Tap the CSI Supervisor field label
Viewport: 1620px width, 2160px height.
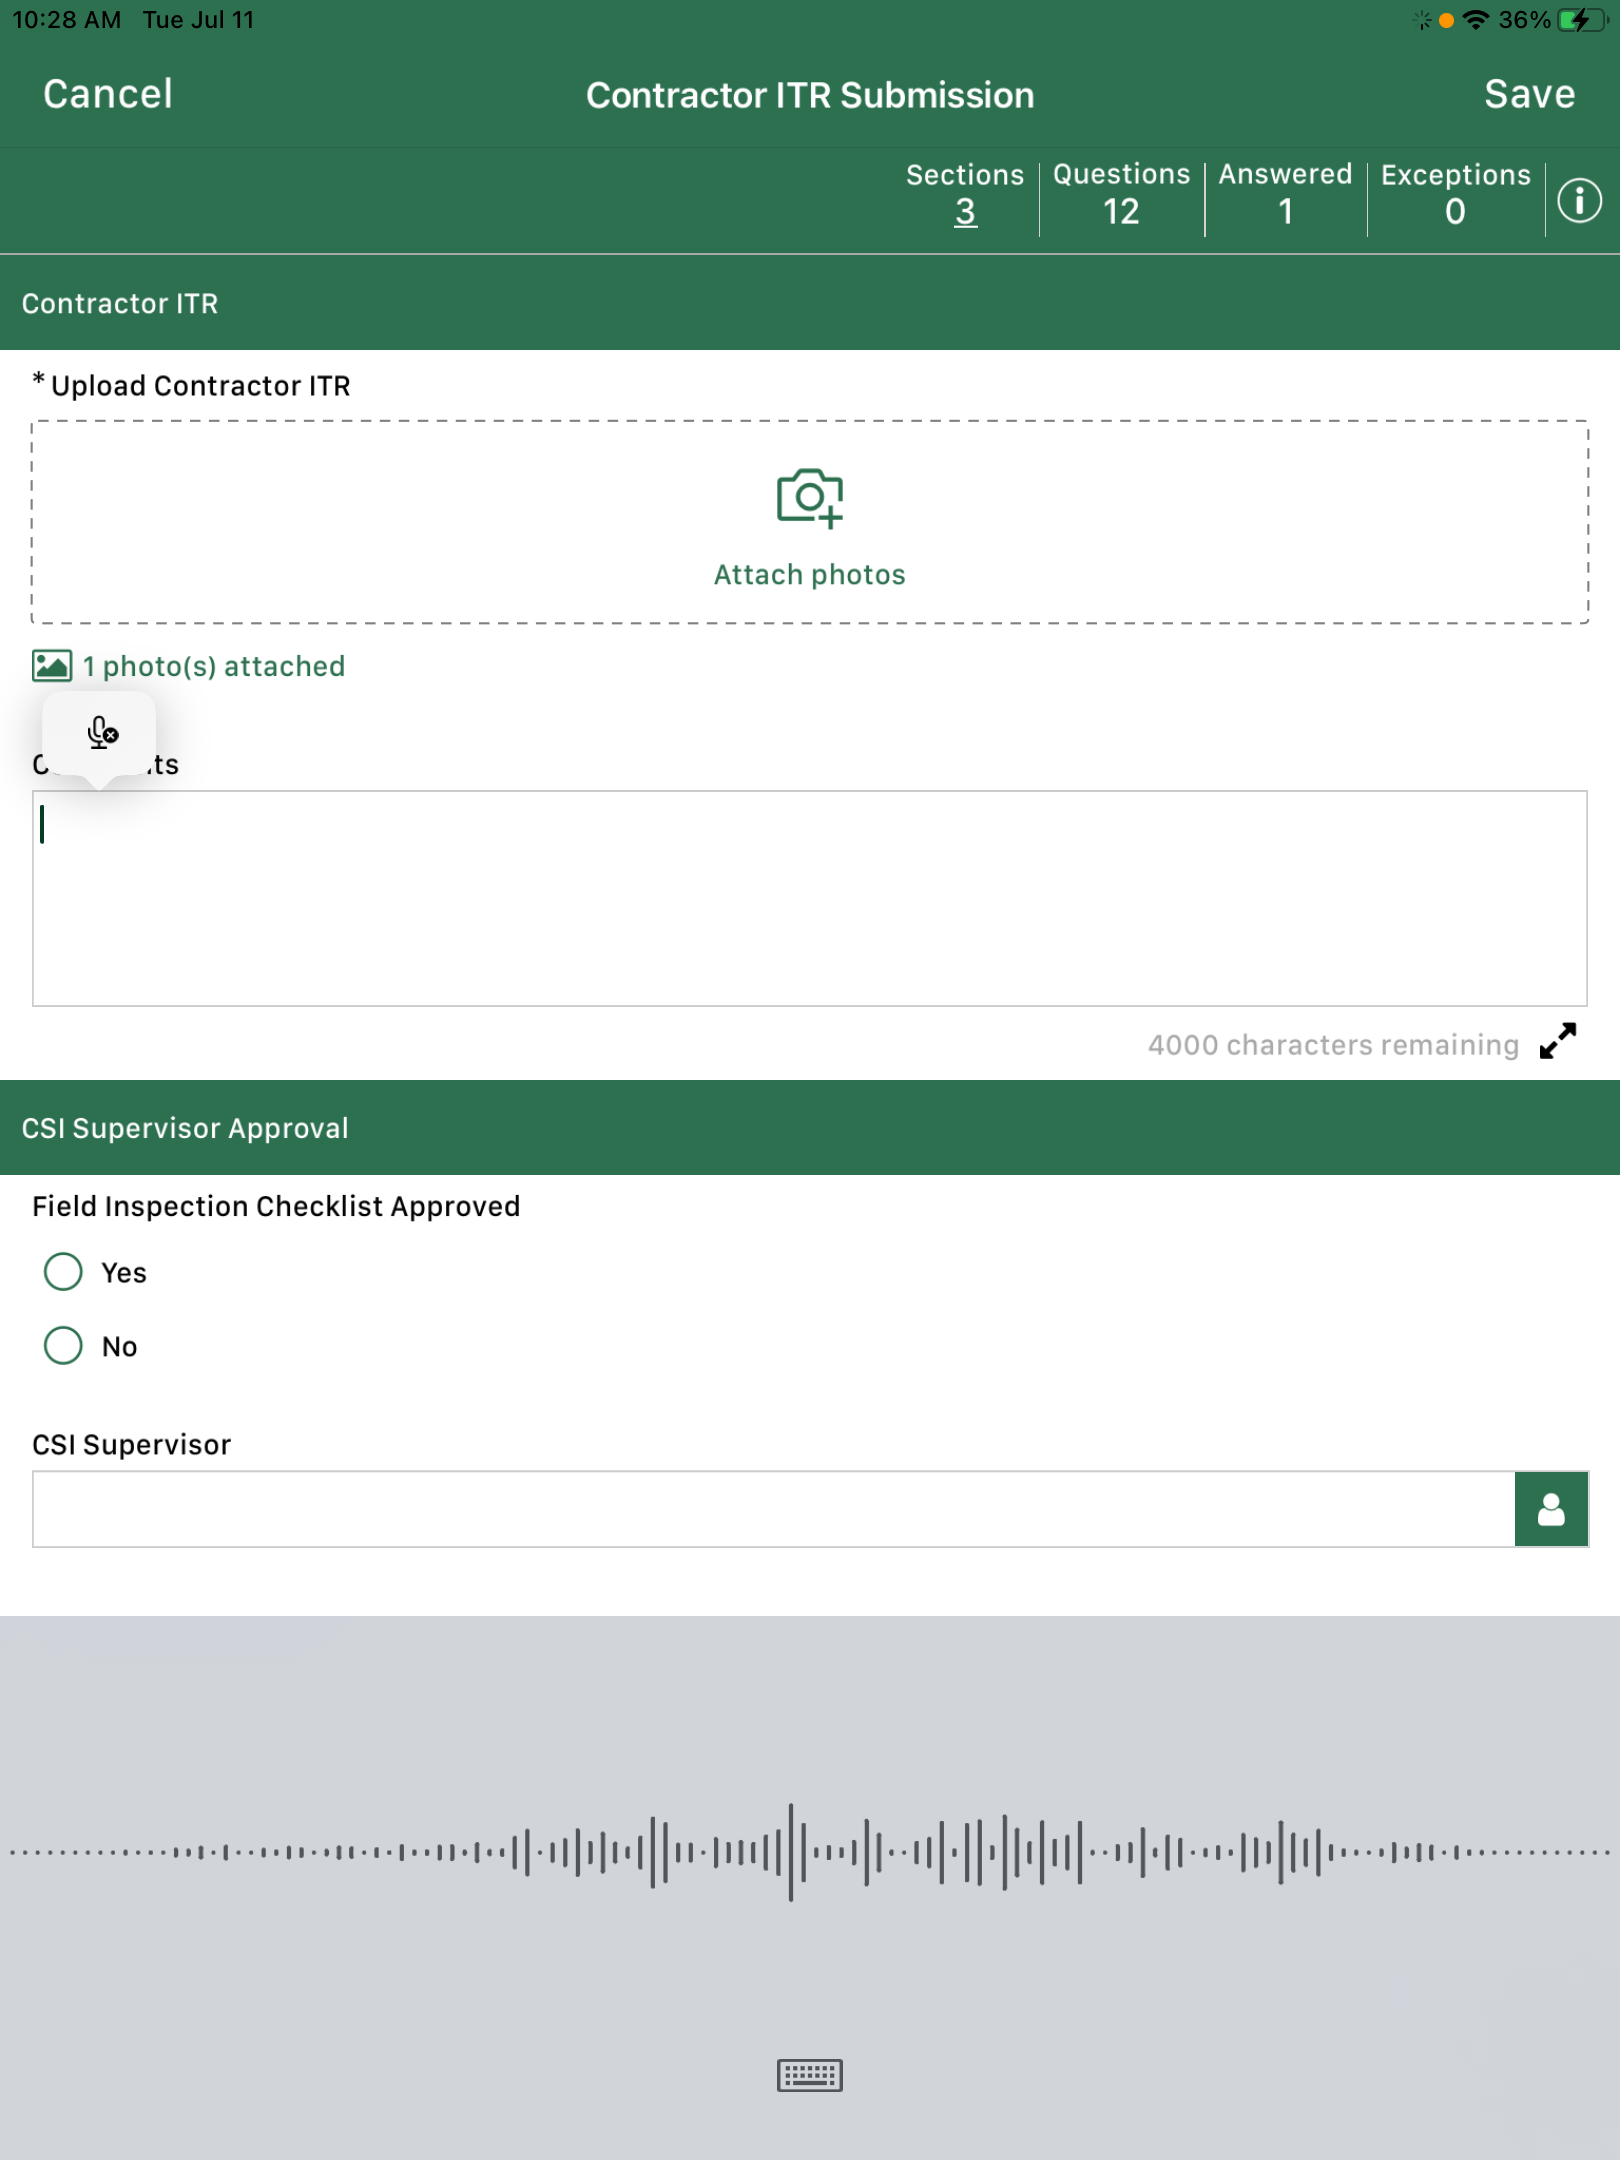click(x=132, y=1445)
